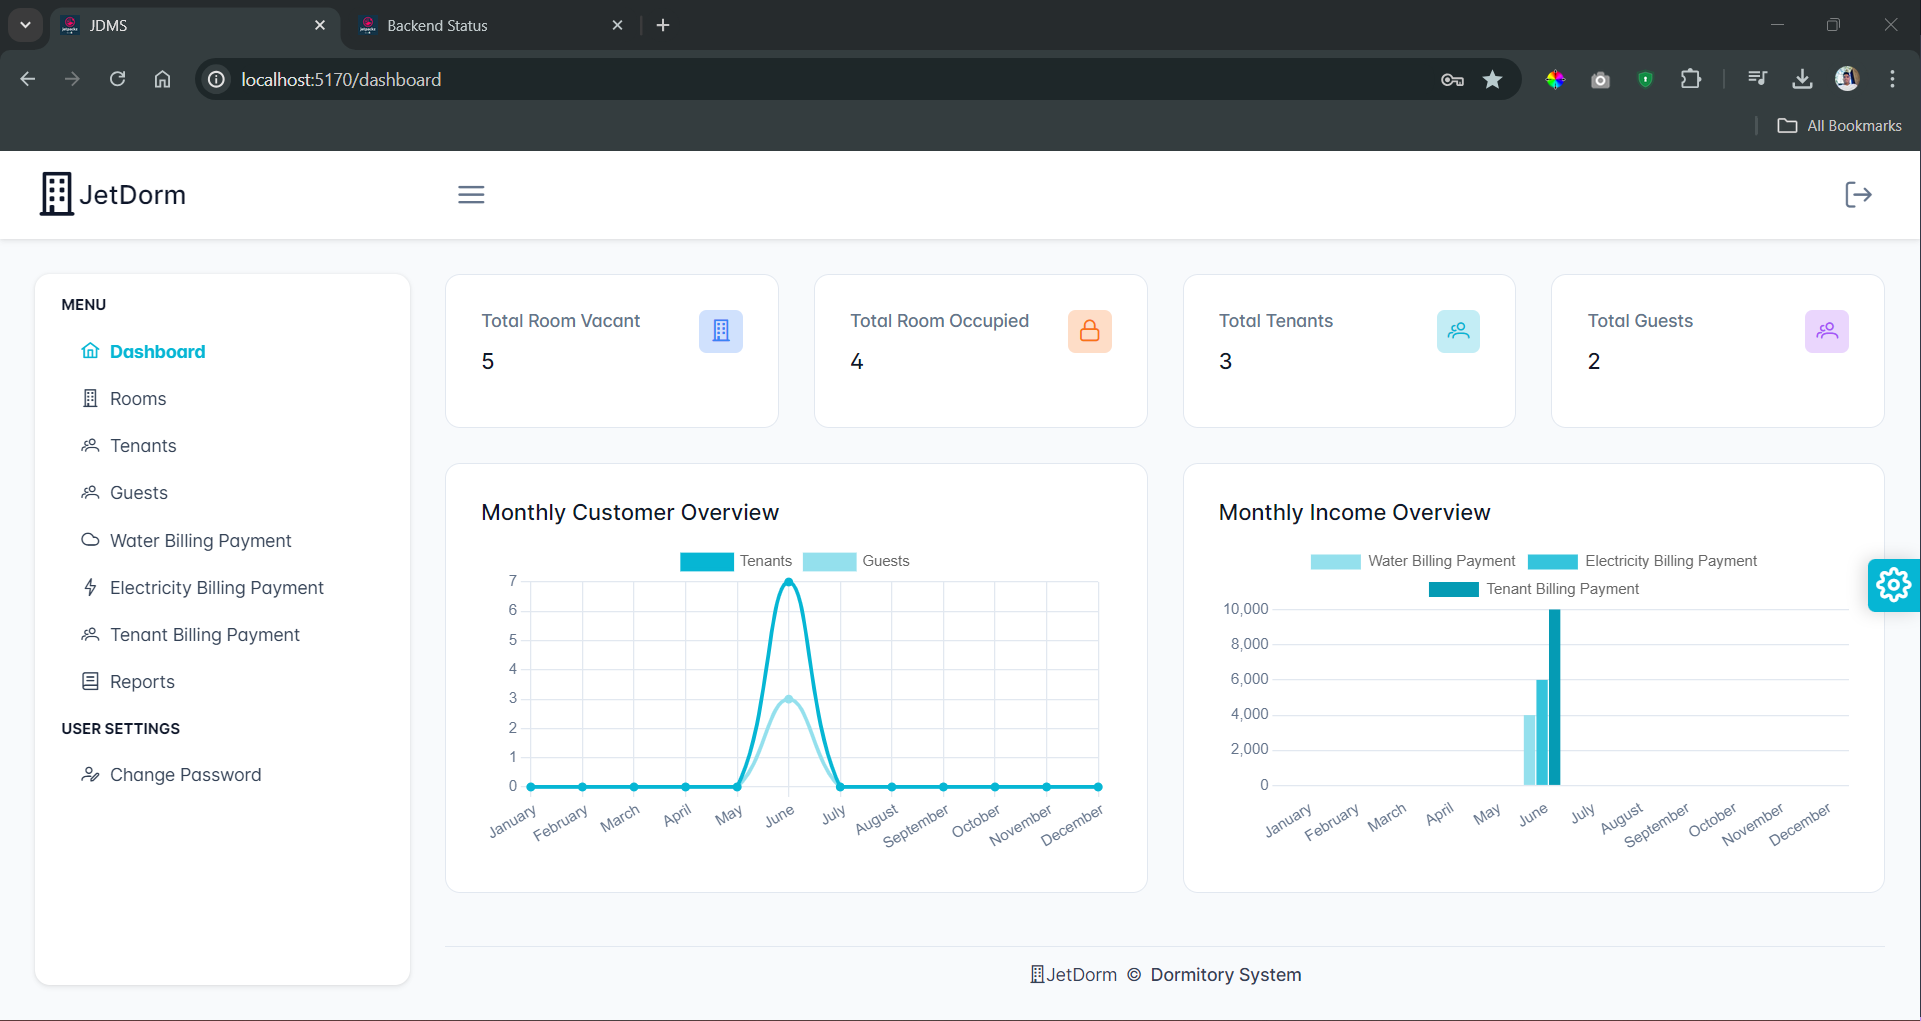Open the Change Password settings link
Screen dimensions: 1921x1021
[185, 774]
